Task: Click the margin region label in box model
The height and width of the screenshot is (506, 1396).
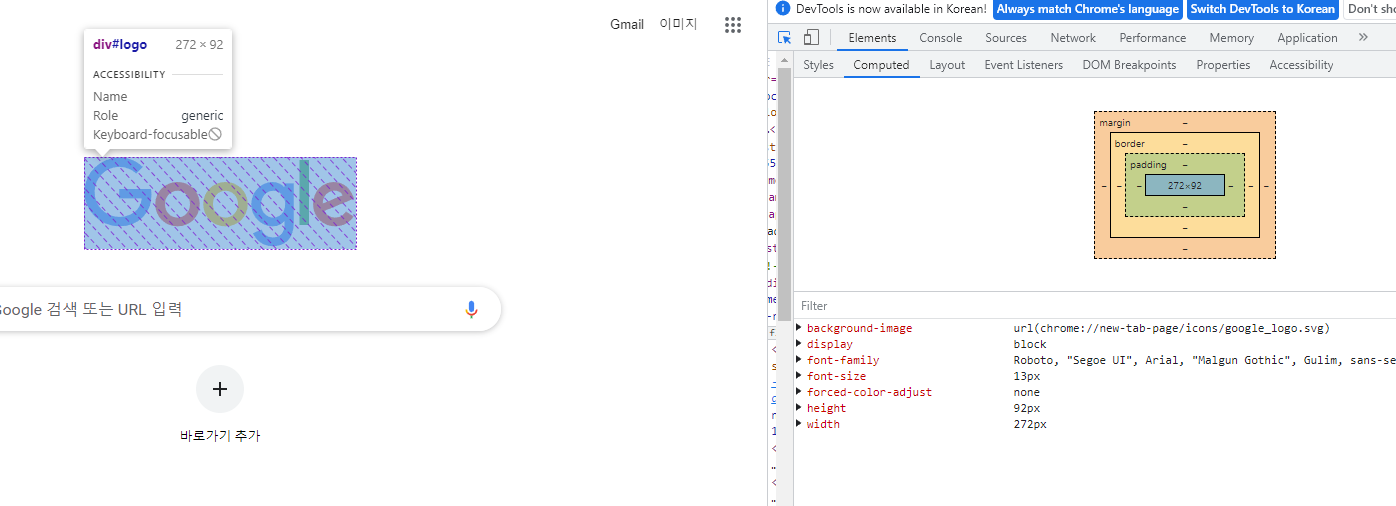Action: [x=1115, y=123]
